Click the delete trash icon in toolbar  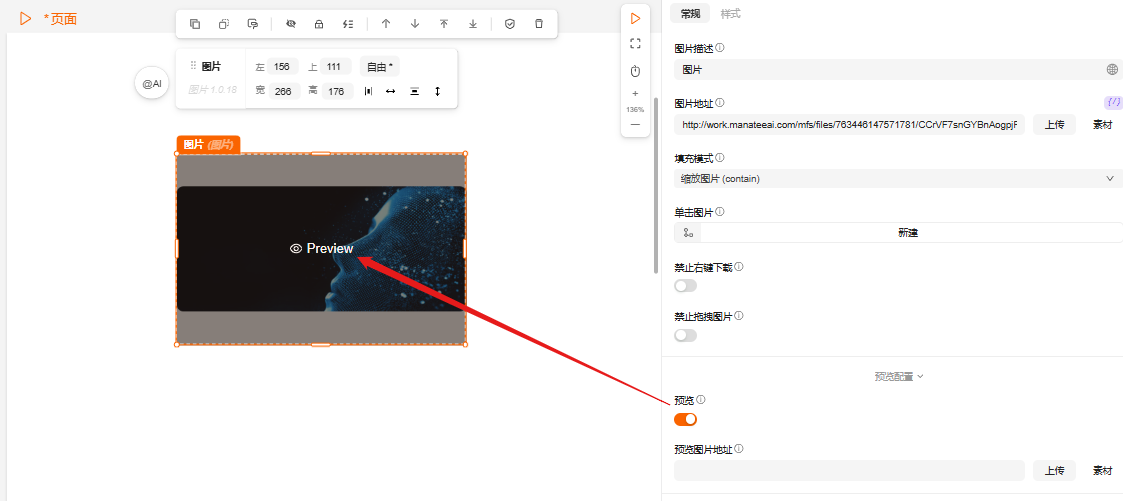coord(539,24)
